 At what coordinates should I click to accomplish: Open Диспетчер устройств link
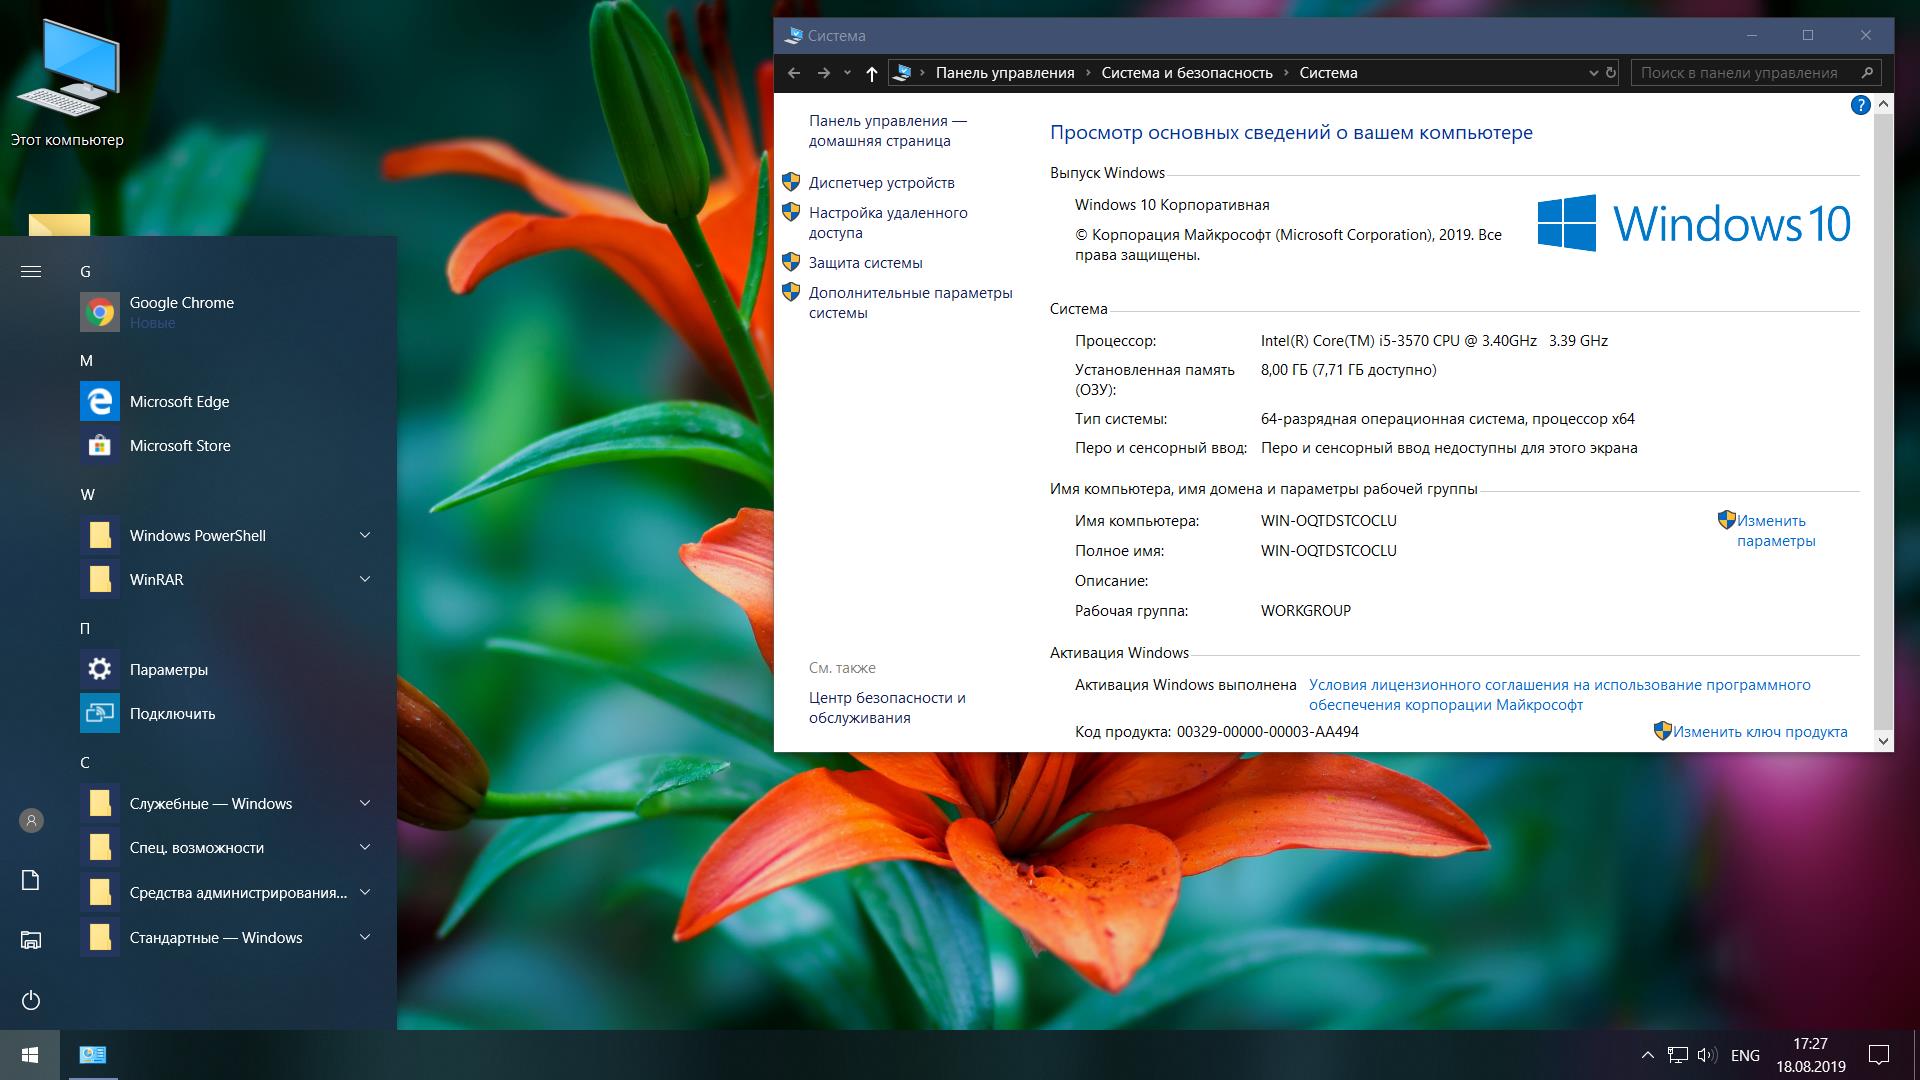pos(882,183)
